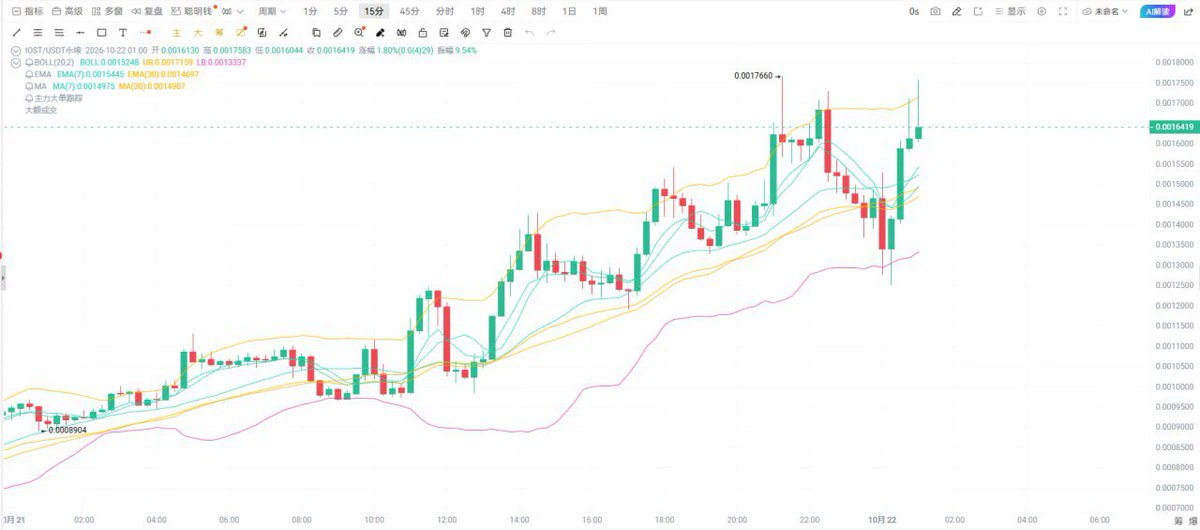The height and width of the screenshot is (530, 1200).
Task: Select the horizontal lines list tool
Action: (x=59, y=33)
